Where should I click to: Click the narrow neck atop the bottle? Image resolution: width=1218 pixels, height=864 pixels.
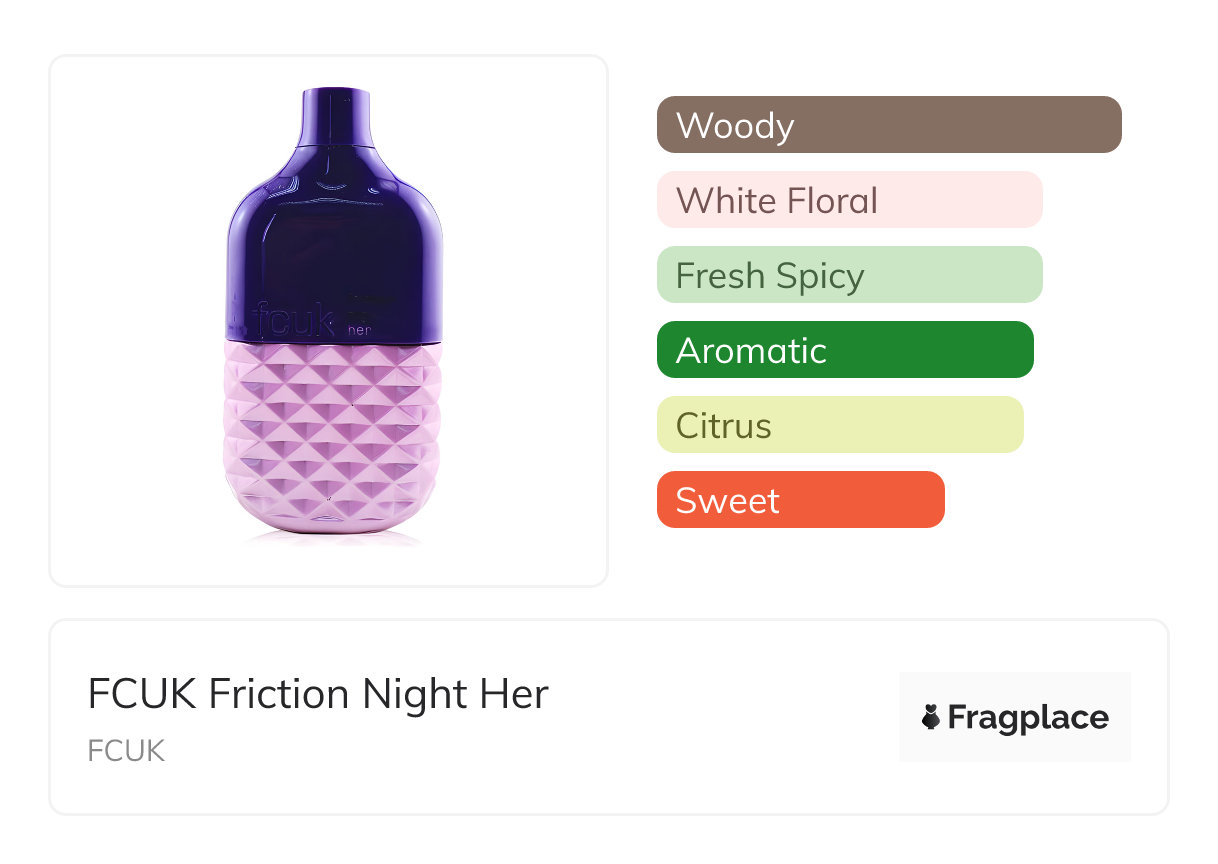pyautogui.click(x=336, y=117)
